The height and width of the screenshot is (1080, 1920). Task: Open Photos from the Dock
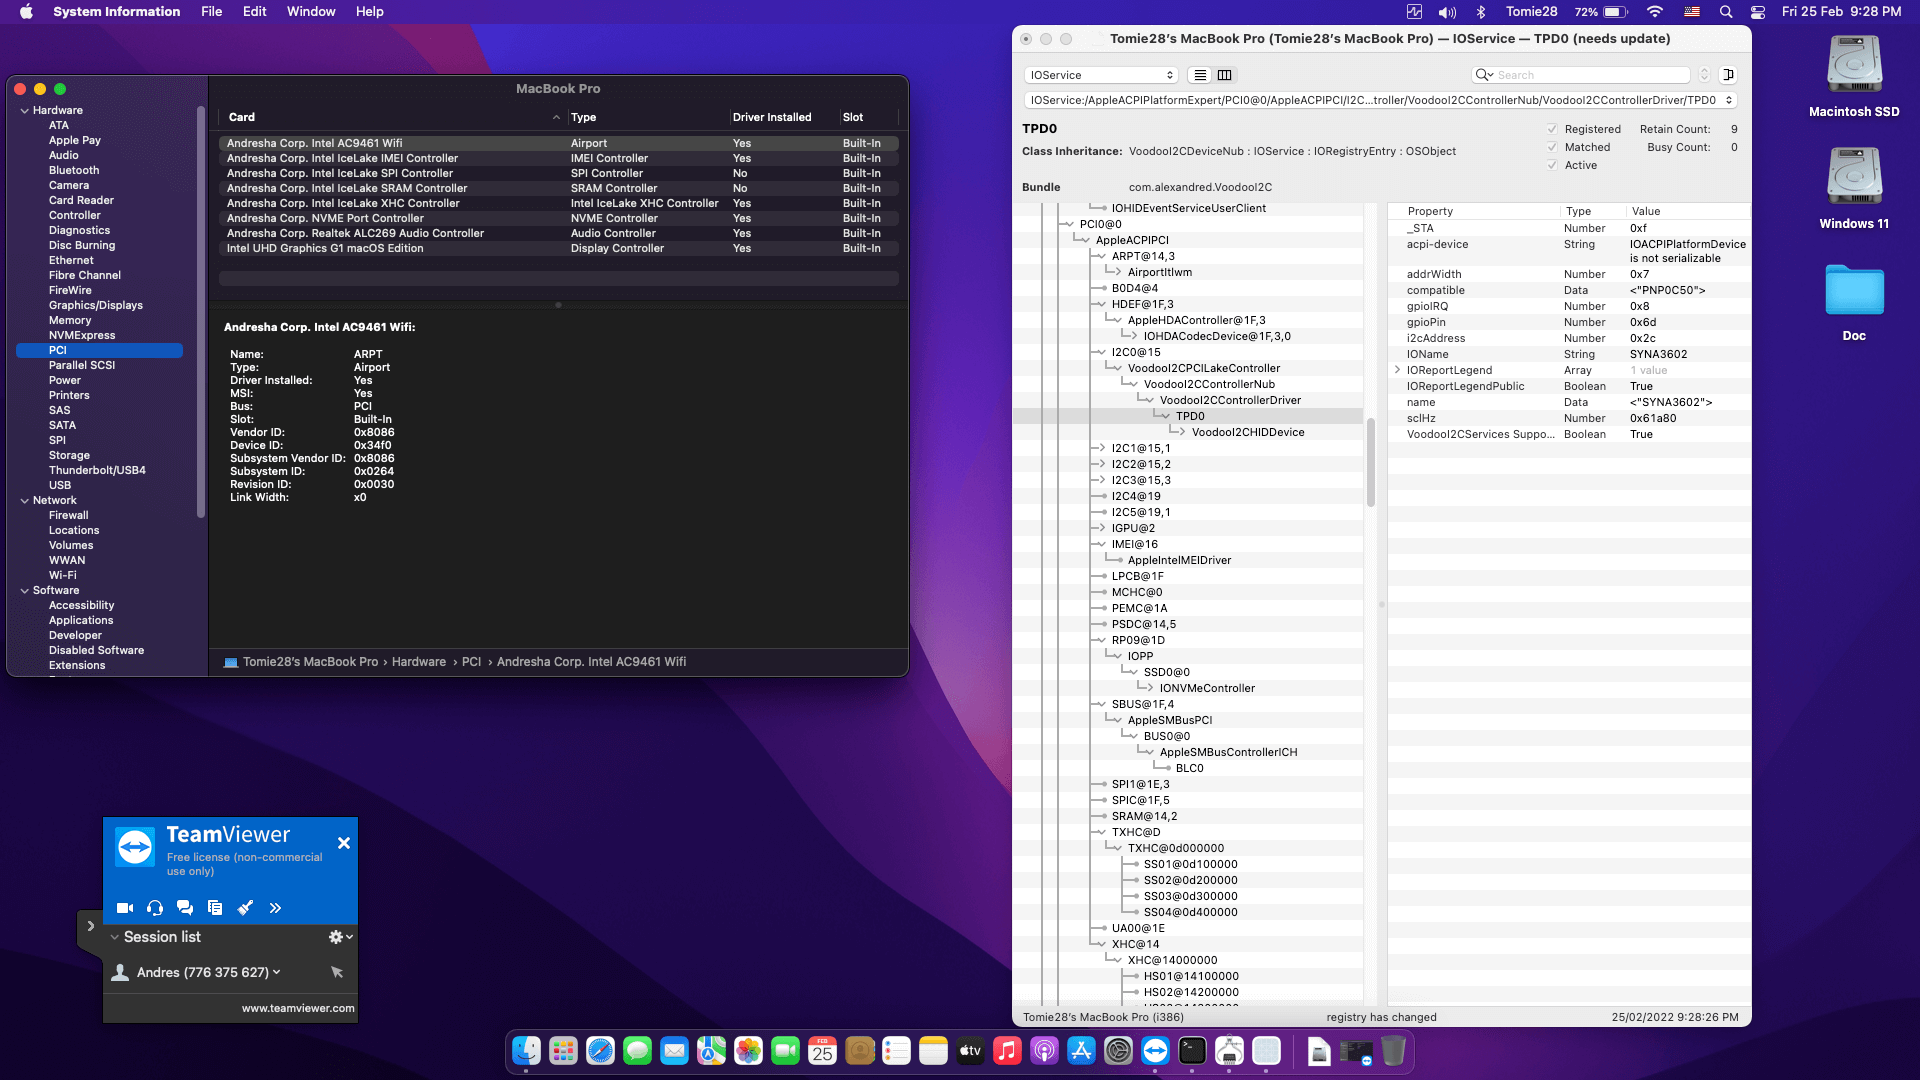click(x=748, y=1051)
